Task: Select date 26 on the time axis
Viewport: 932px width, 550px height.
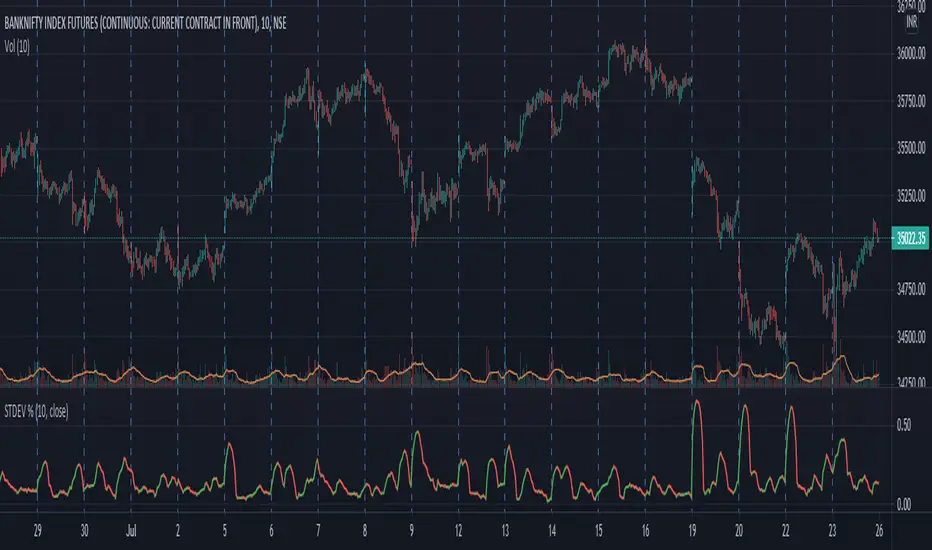Action: [878, 530]
